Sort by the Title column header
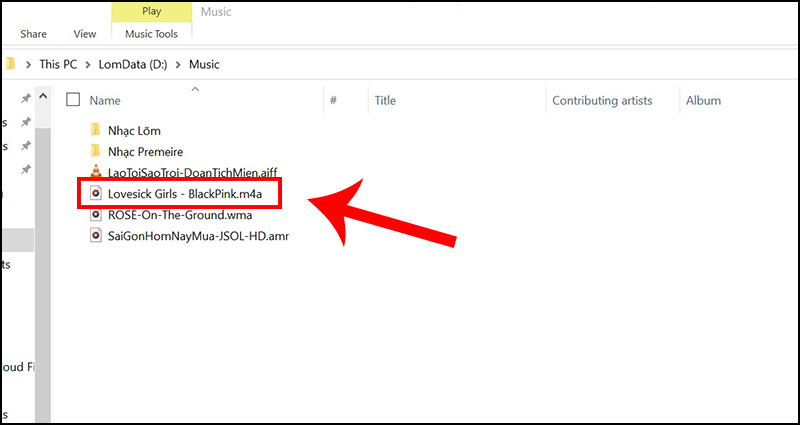This screenshot has height=425, width=800. click(x=385, y=101)
